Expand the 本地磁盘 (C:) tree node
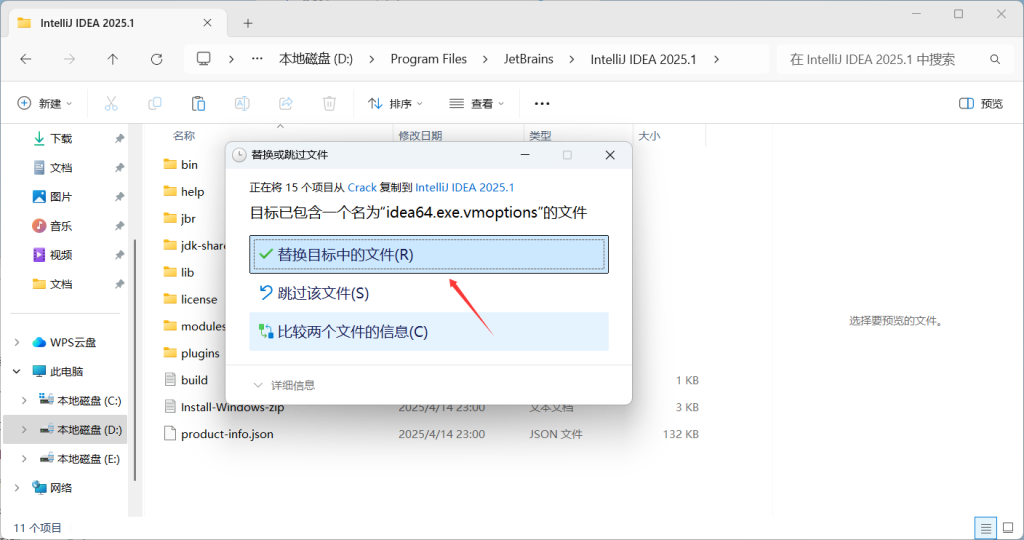Image resolution: width=1024 pixels, height=540 pixels. coord(24,400)
